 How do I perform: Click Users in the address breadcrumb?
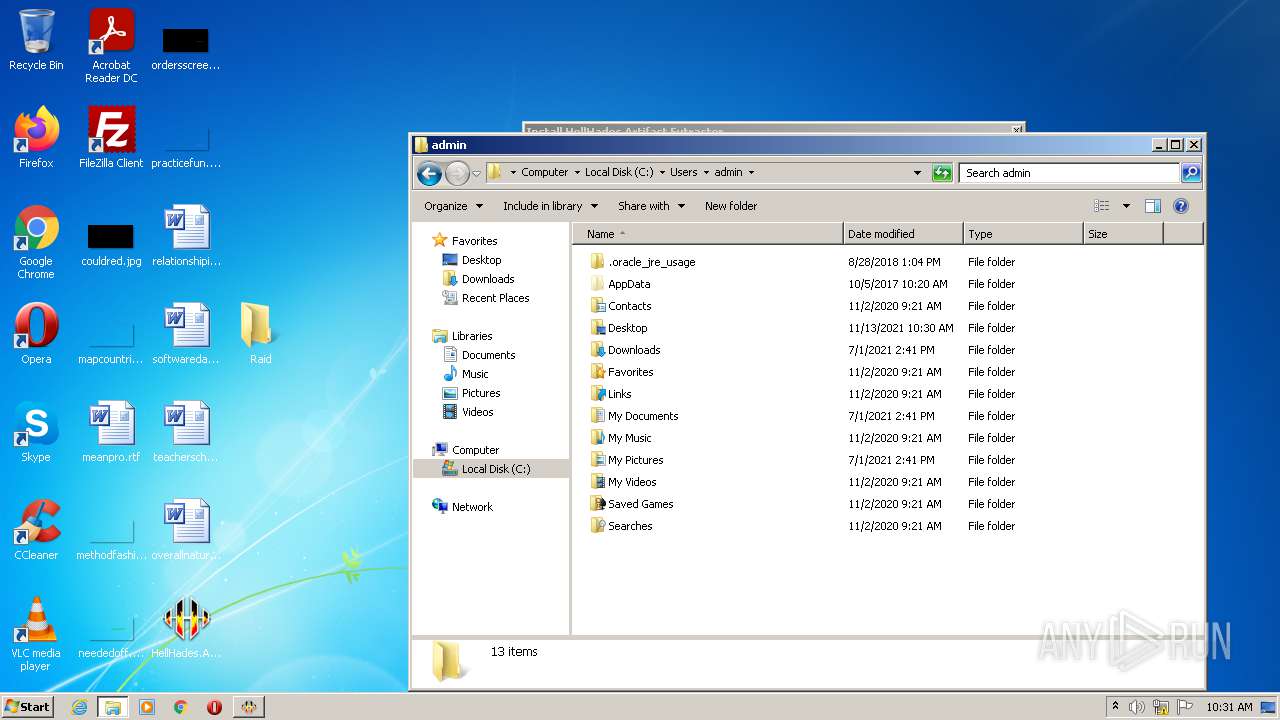tap(684, 172)
